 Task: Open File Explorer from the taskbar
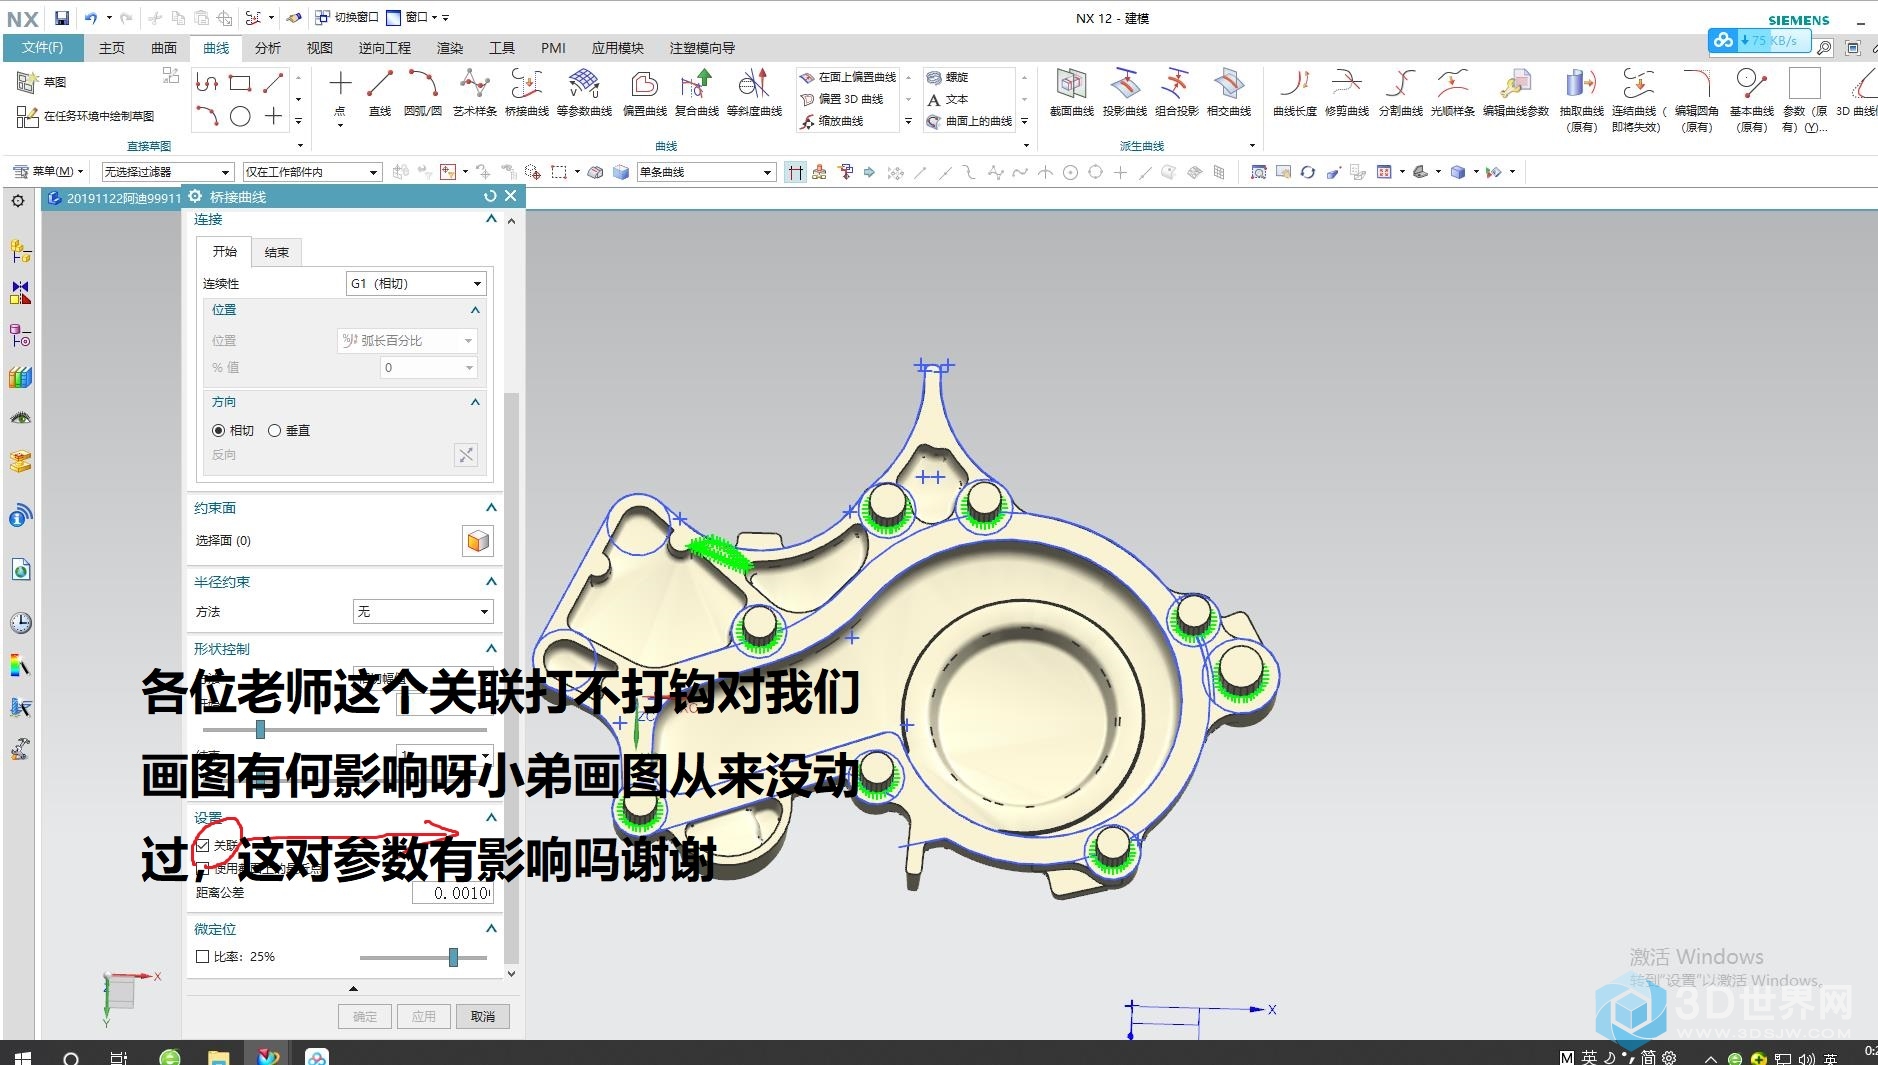pyautogui.click(x=218, y=1057)
